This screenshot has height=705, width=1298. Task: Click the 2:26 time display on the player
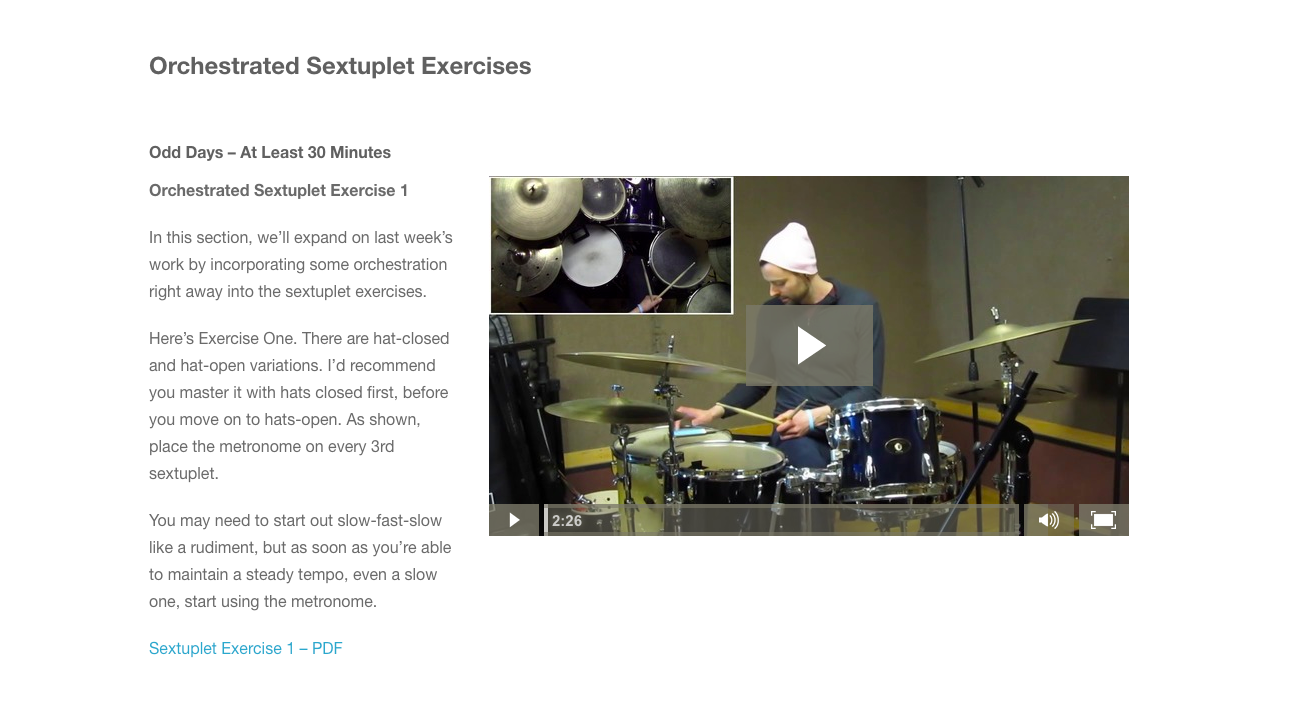coord(567,521)
